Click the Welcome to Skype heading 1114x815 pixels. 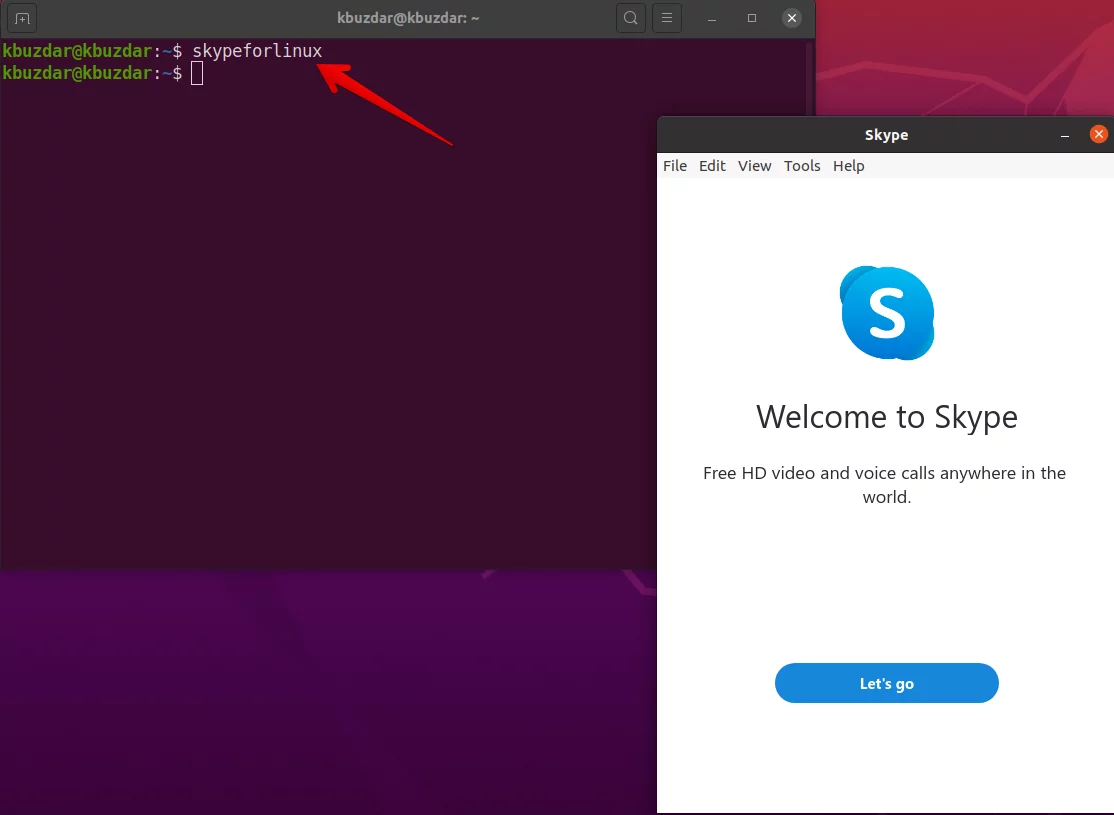[x=887, y=417]
